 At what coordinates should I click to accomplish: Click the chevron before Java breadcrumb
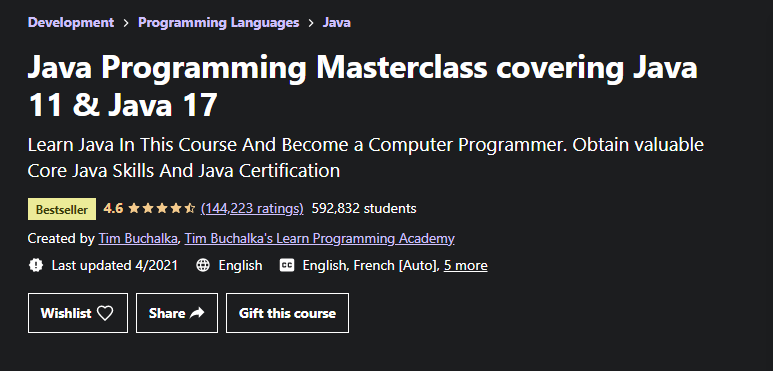(x=311, y=23)
